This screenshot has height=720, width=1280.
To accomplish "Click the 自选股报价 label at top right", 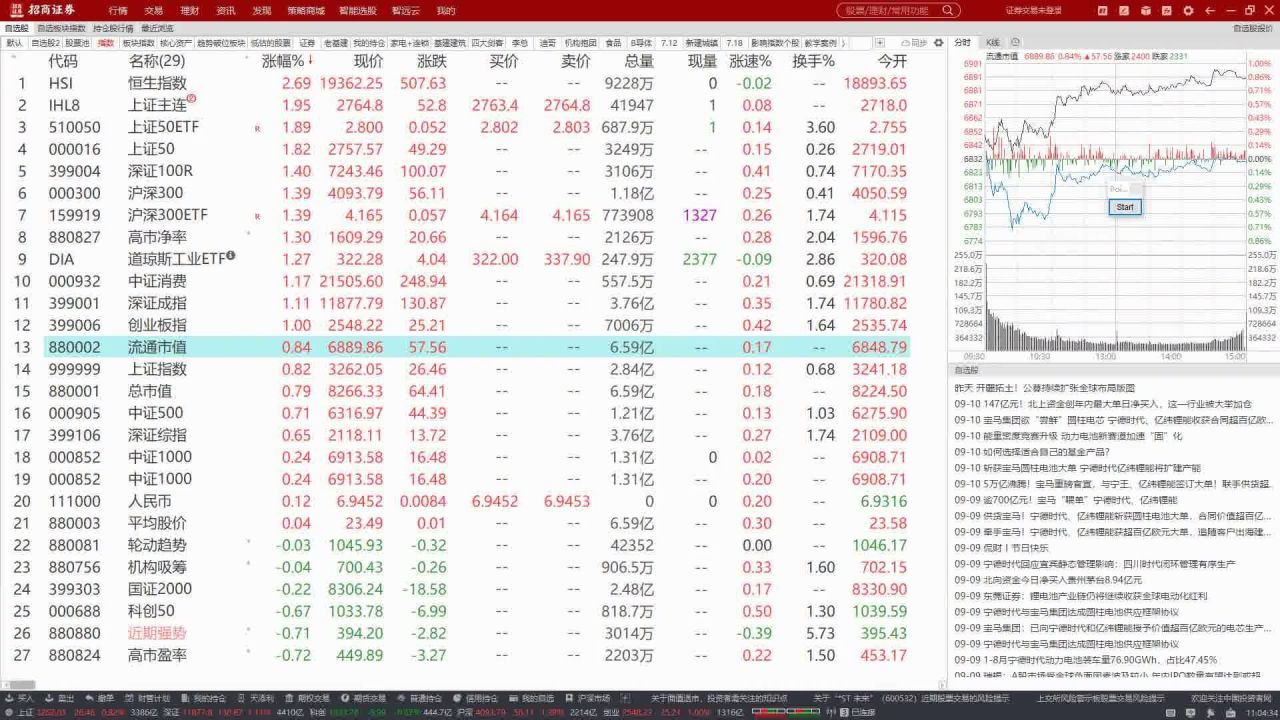I will tap(1253, 29).
